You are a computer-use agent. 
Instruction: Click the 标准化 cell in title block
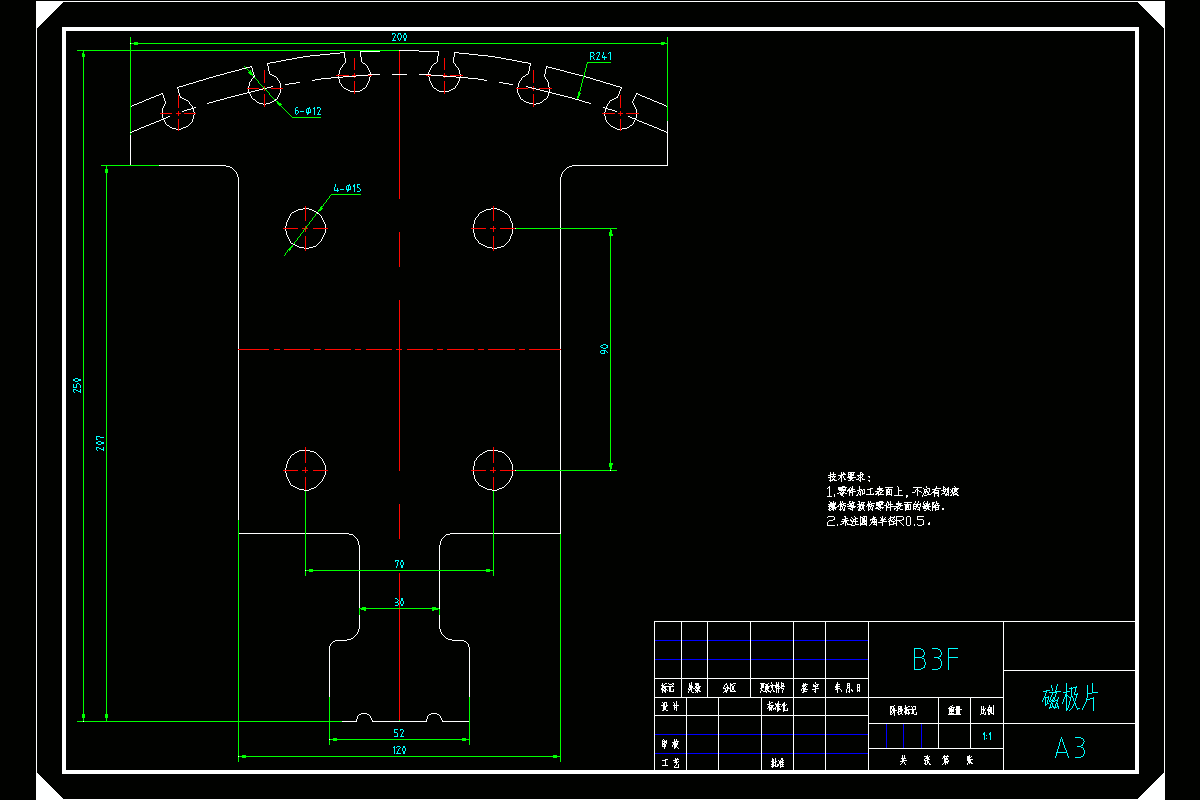click(x=778, y=706)
